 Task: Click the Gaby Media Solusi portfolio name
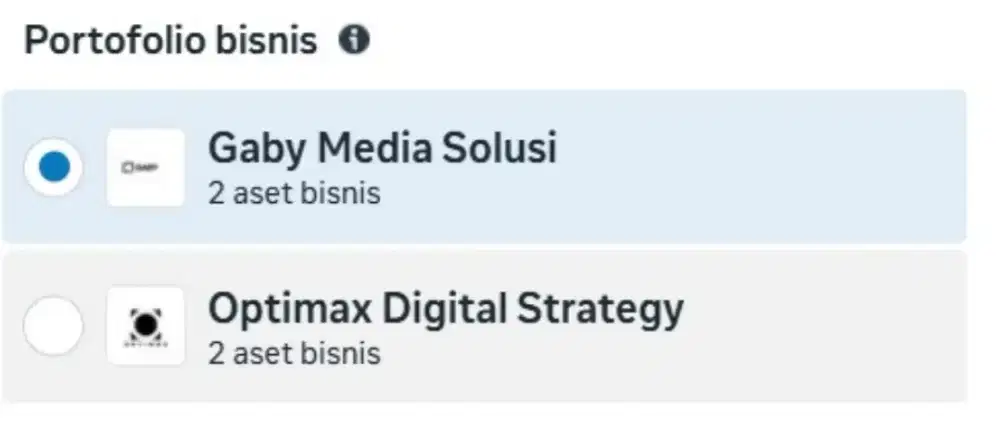point(382,149)
